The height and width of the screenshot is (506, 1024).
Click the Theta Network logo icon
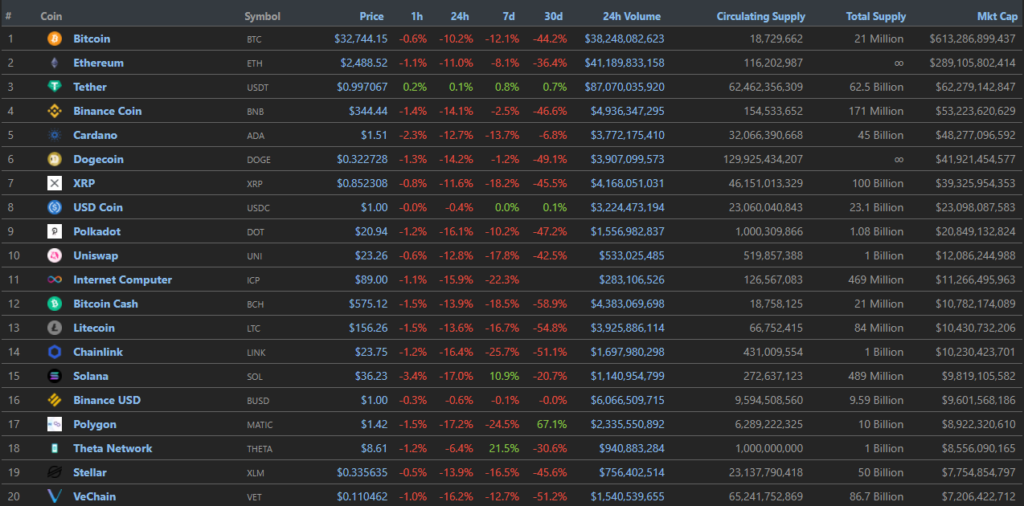pyautogui.click(x=54, y=449)
